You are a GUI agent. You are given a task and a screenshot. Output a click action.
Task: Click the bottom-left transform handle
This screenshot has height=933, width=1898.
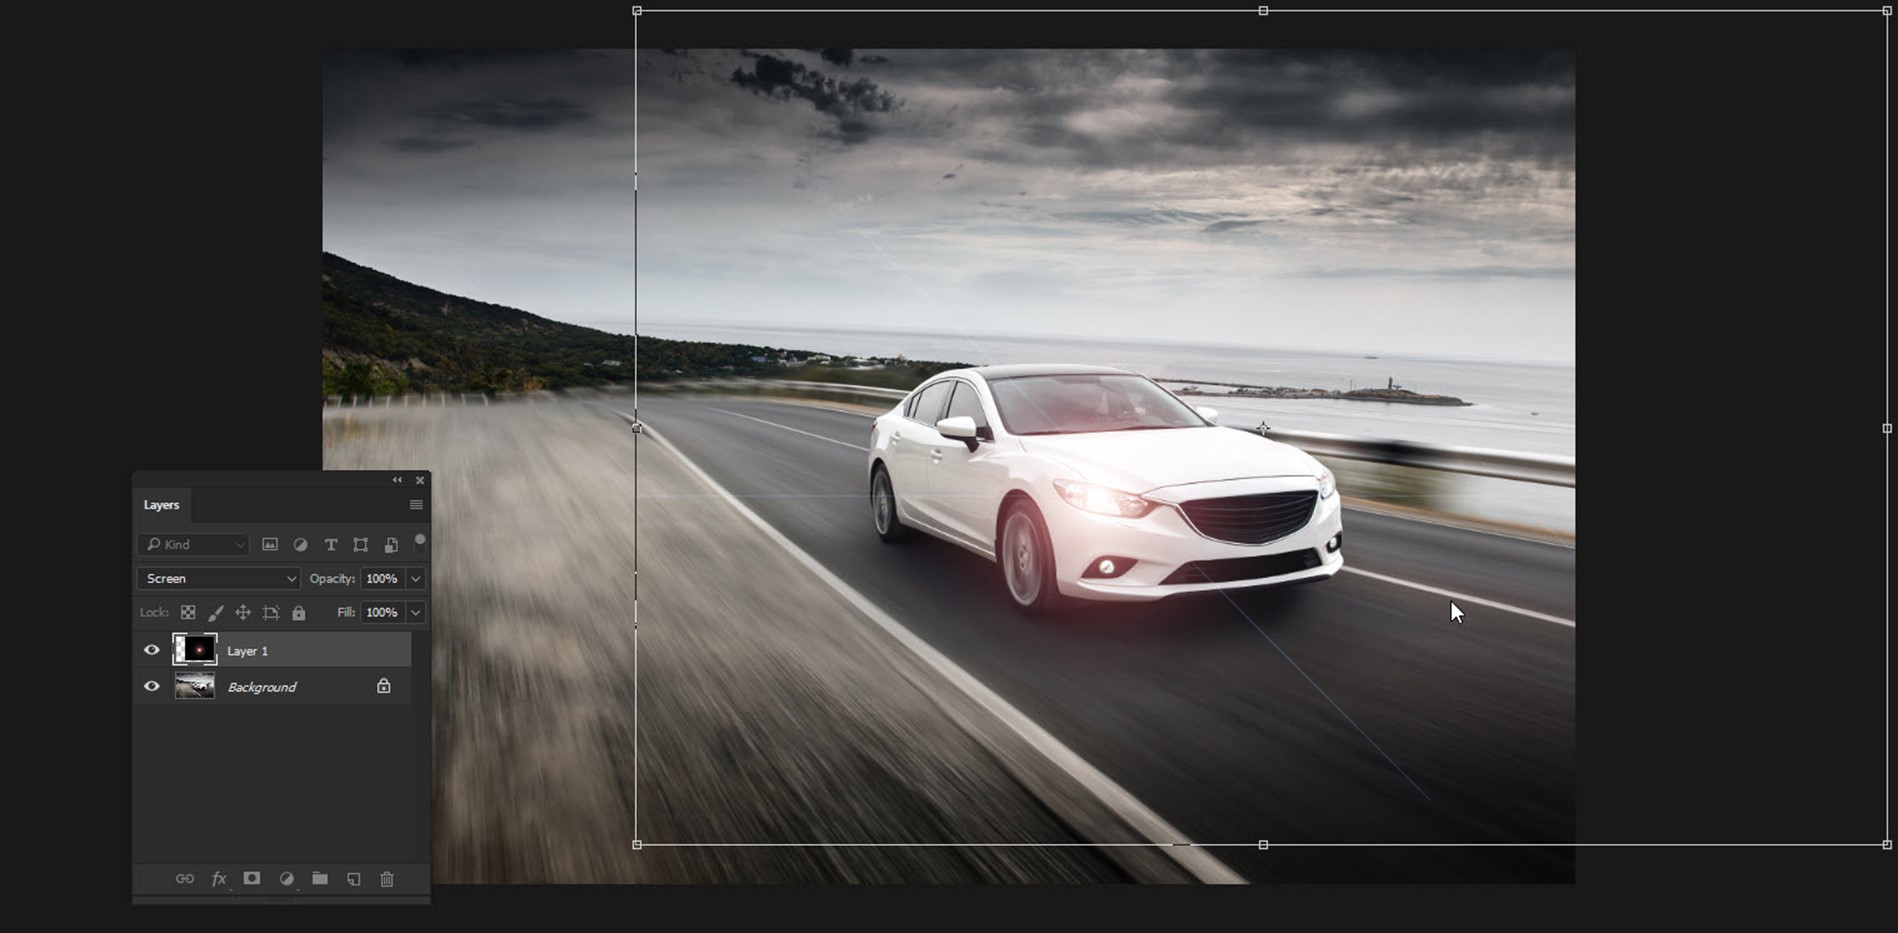[637, 845]
